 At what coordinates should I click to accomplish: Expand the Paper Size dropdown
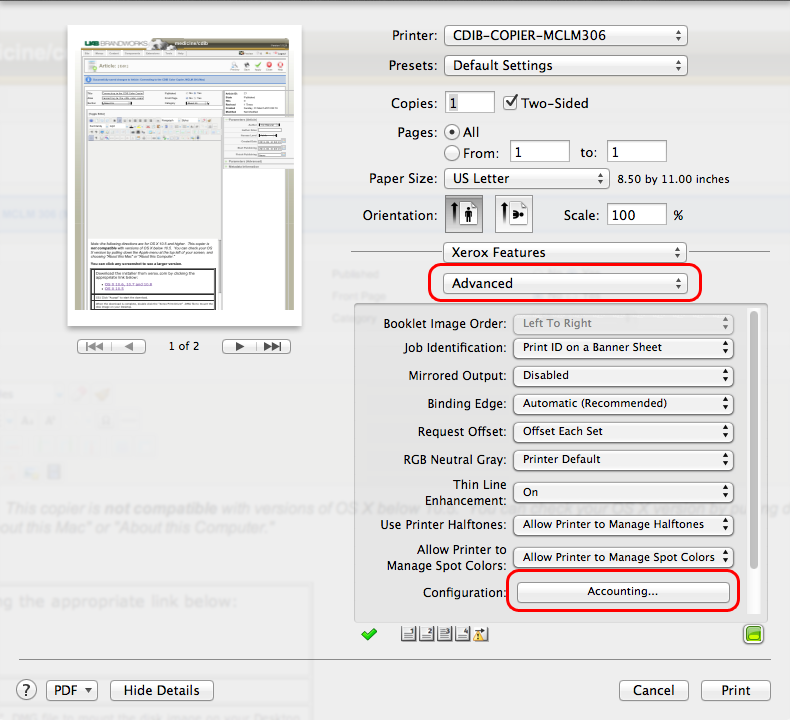pos(526,179)
